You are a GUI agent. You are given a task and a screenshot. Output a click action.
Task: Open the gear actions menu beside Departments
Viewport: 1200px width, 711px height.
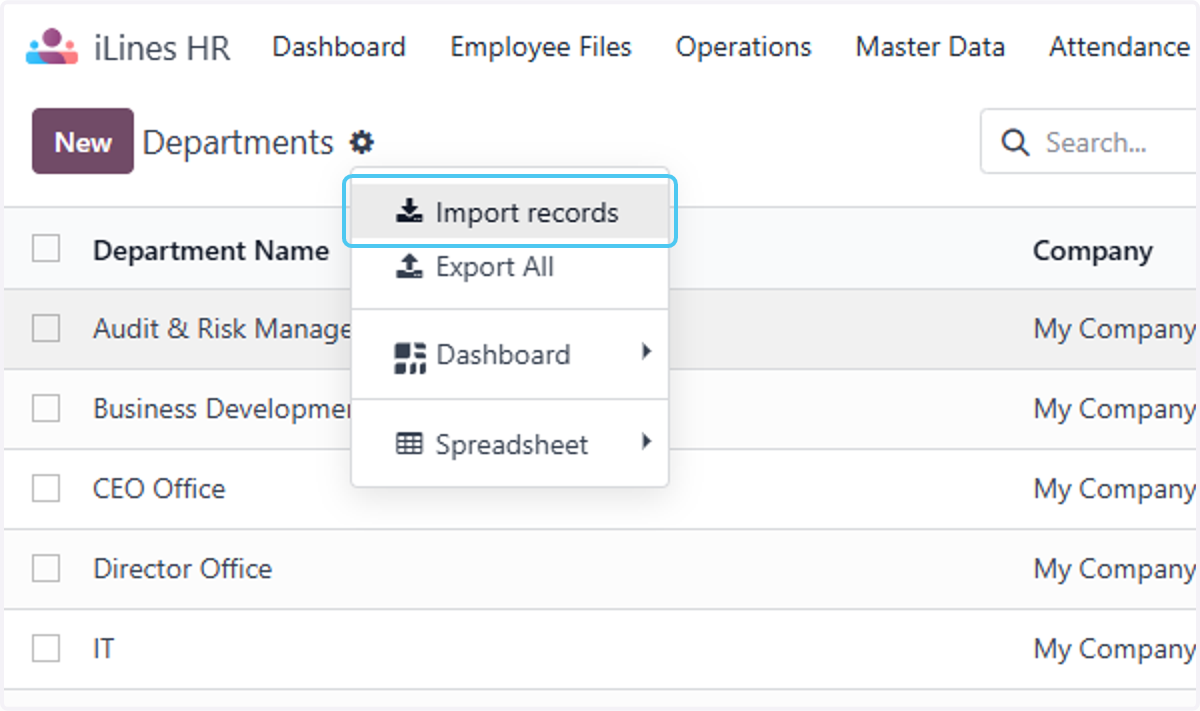coord(362,142)
